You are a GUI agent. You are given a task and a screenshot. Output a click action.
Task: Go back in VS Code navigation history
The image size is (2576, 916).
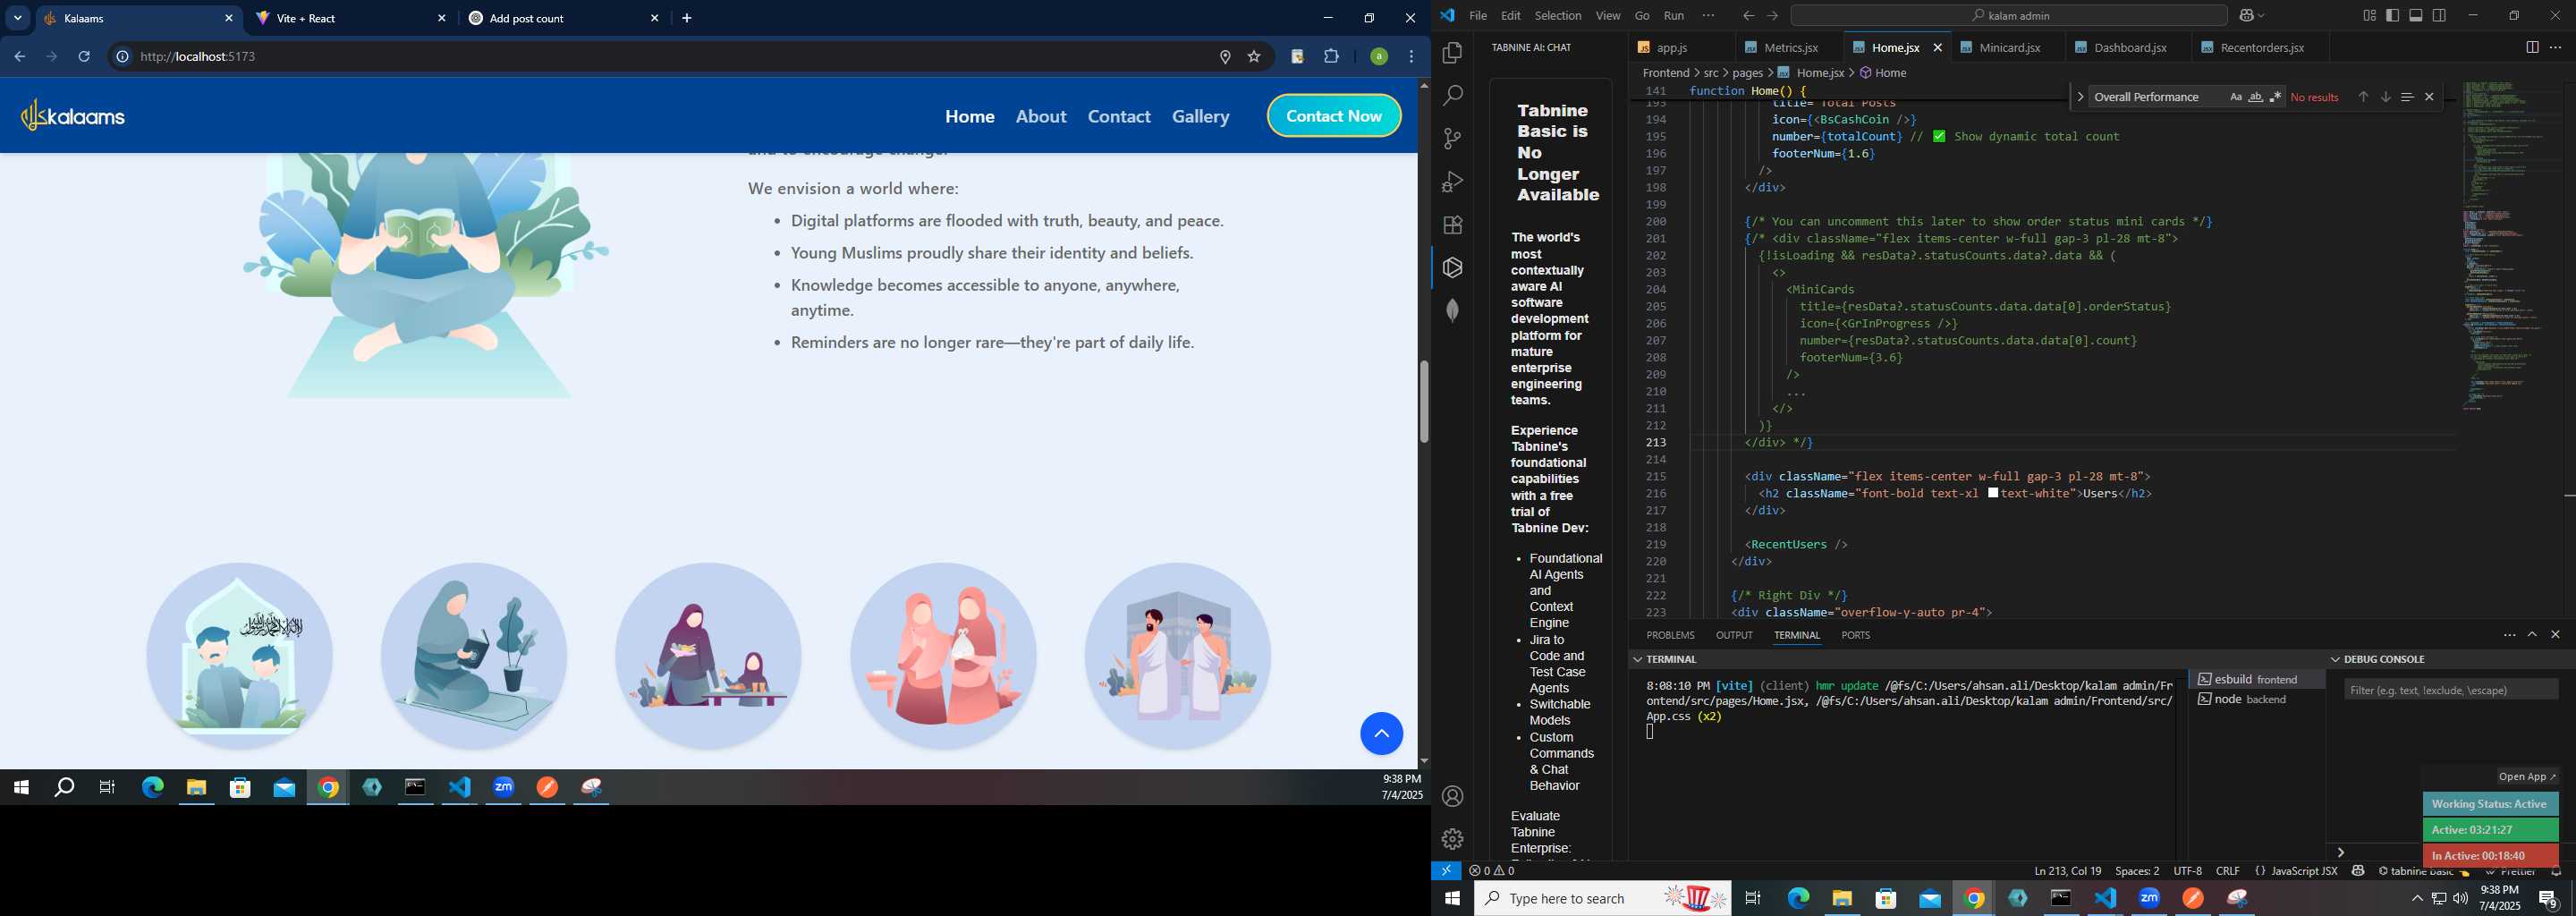click(1748, 16)
